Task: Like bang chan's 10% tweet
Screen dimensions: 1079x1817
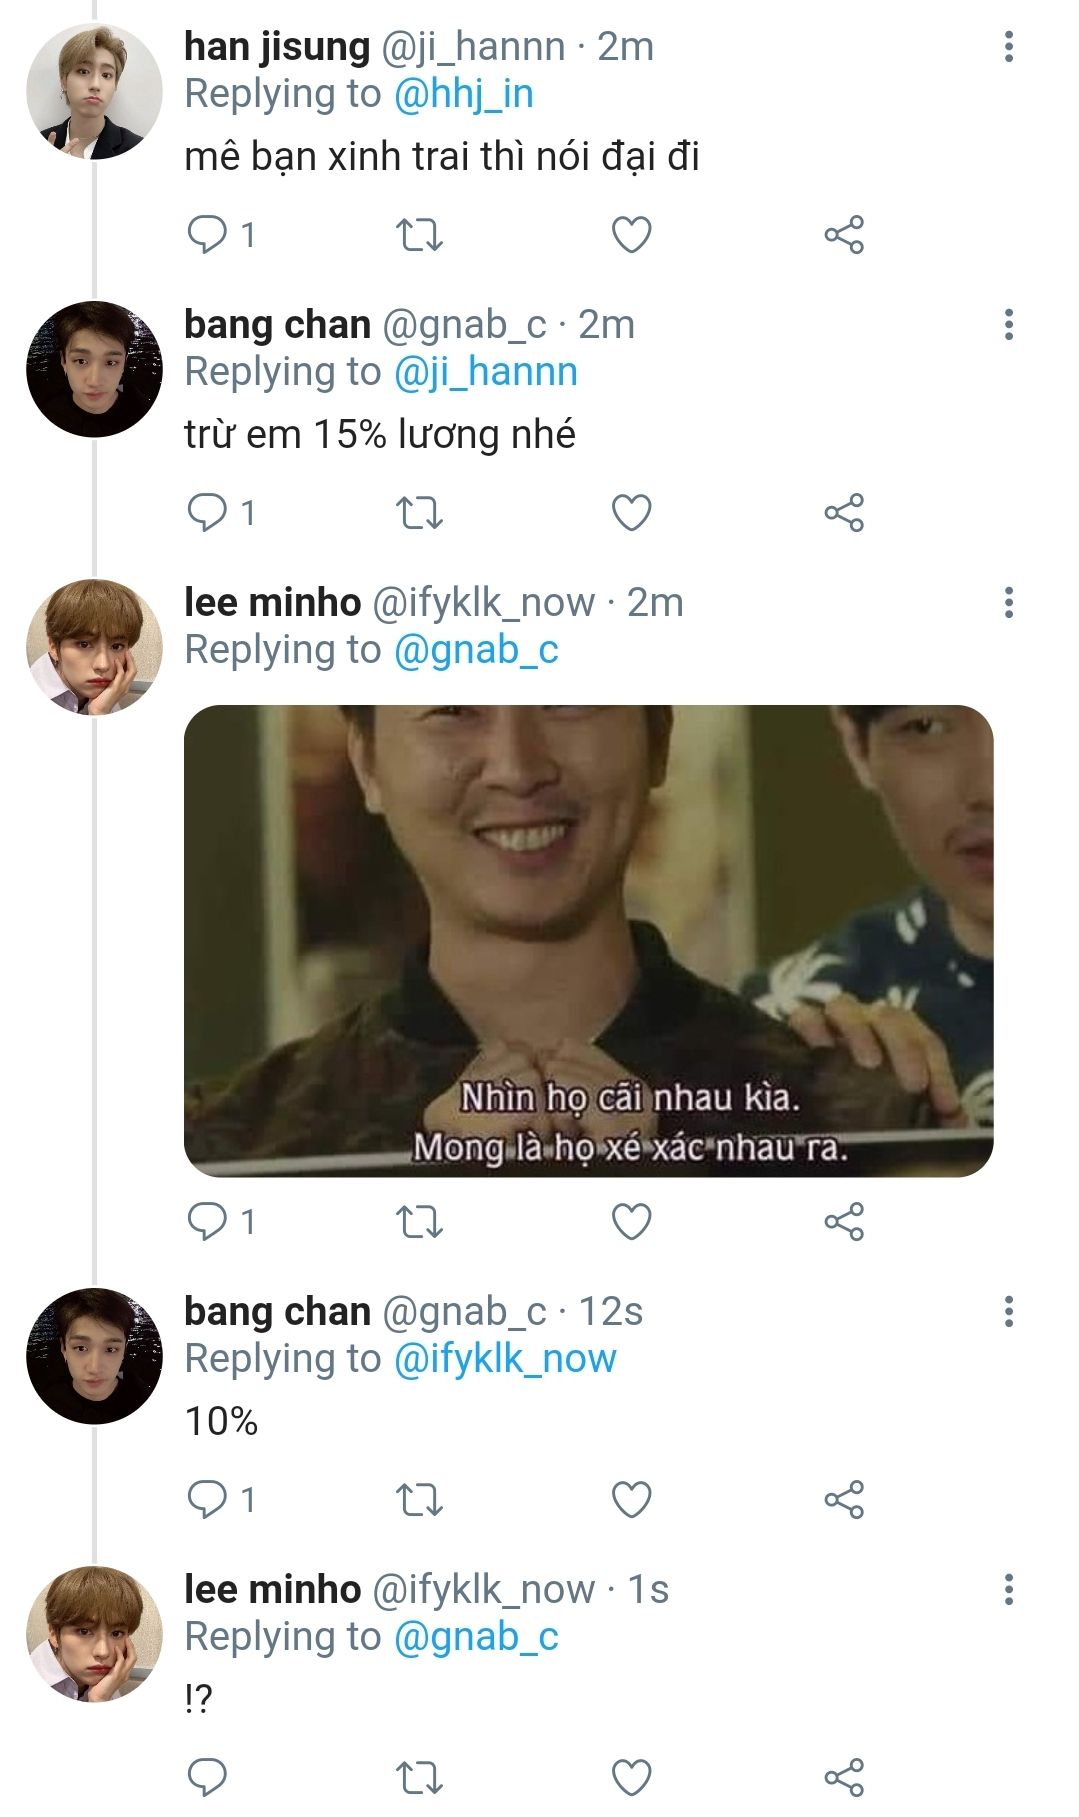Action: pyautogui.click(x=631, y=1500)
